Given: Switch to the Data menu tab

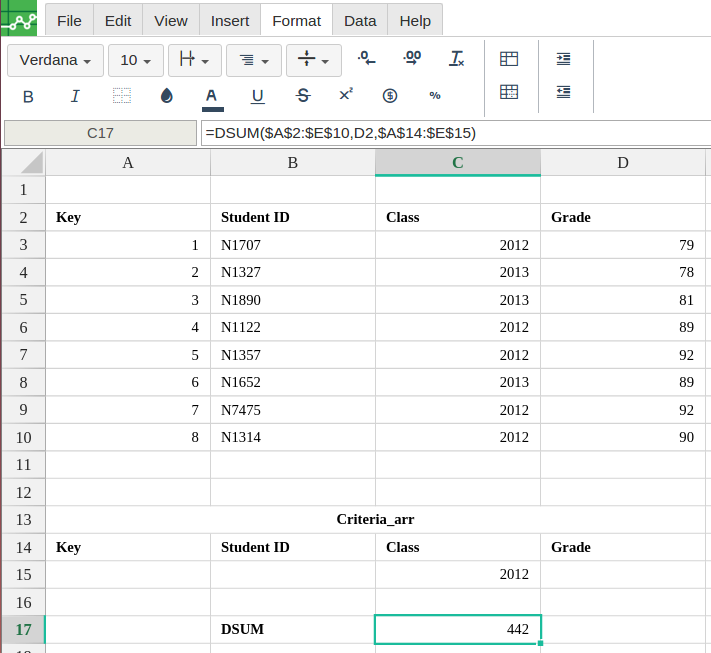Looking at the screenshot, I should 360,20.
